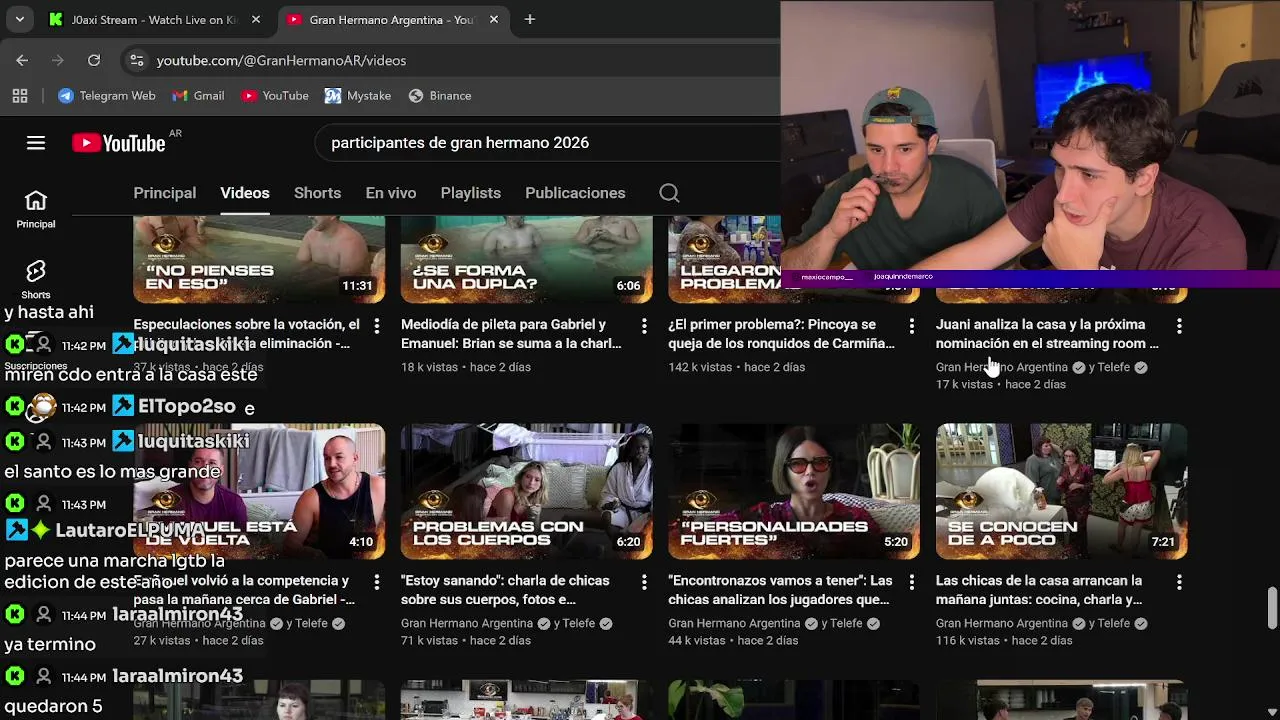
Task: Click the site information icon in address bar
Action: click(x=137, y=60)
